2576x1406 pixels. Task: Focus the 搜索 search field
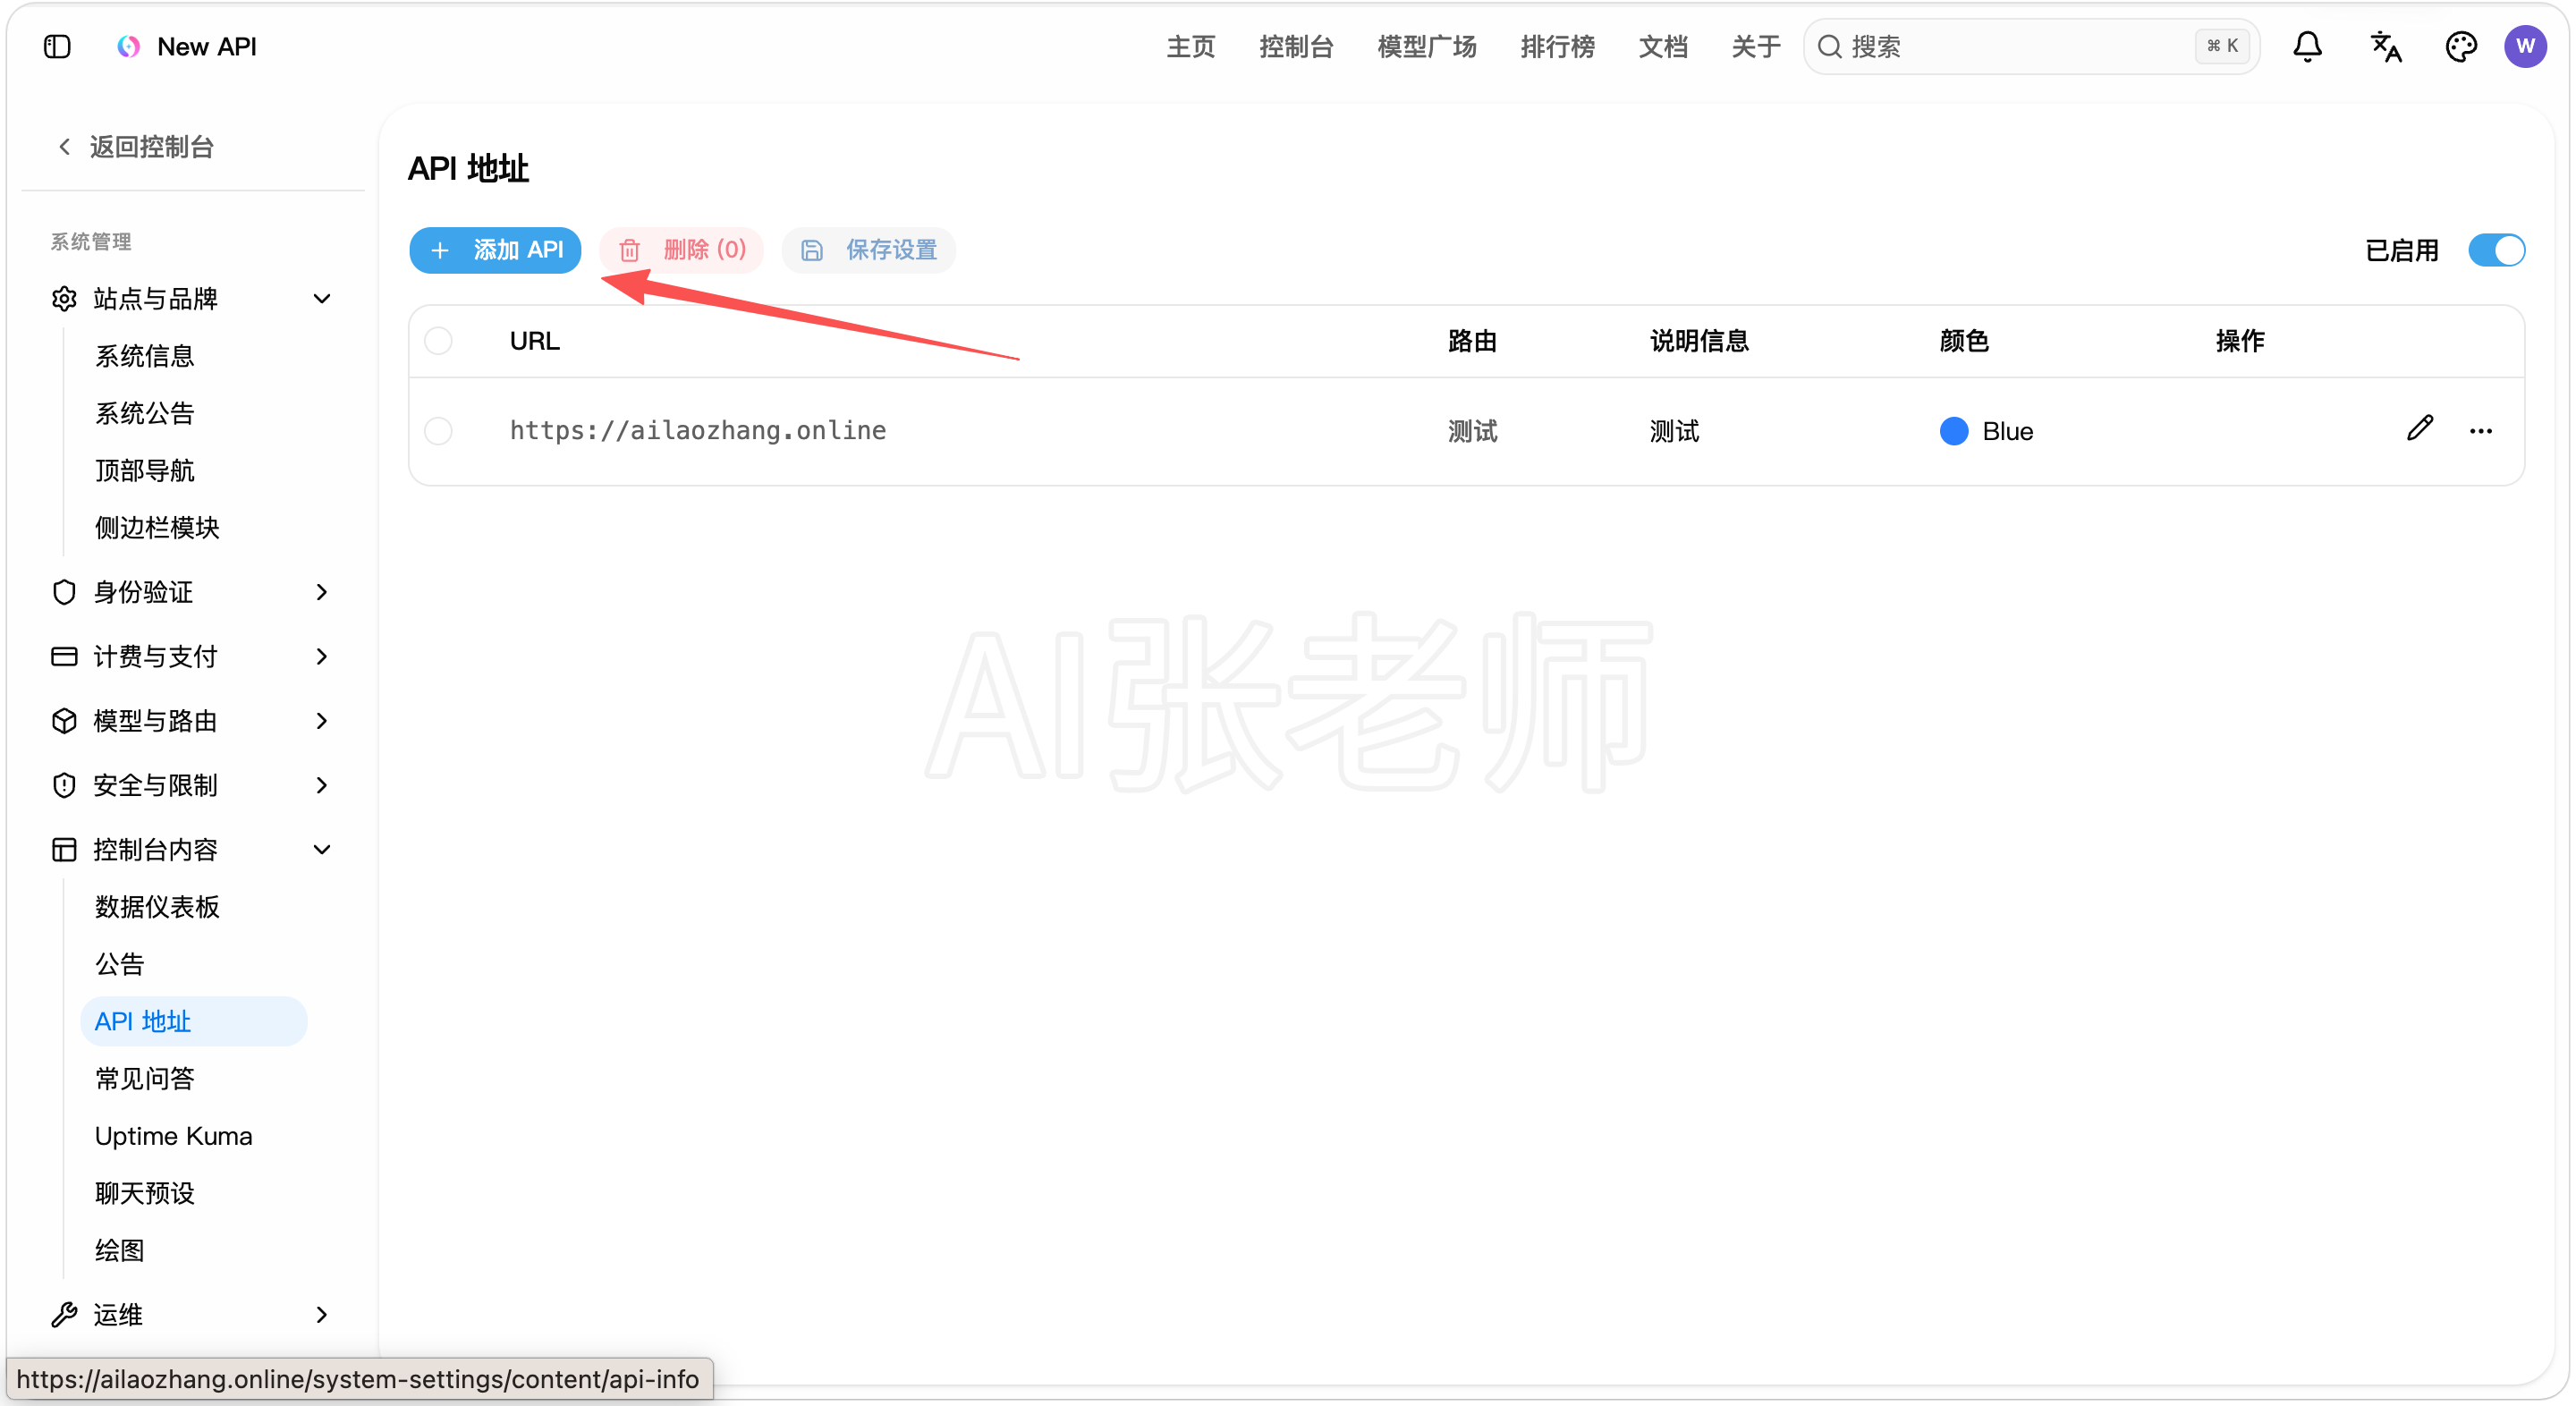2031,46
